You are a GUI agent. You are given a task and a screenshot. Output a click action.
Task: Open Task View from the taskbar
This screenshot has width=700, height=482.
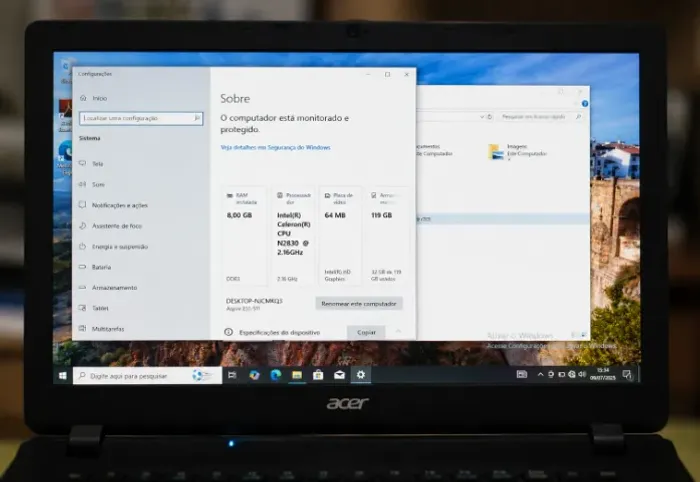[232, 375]
